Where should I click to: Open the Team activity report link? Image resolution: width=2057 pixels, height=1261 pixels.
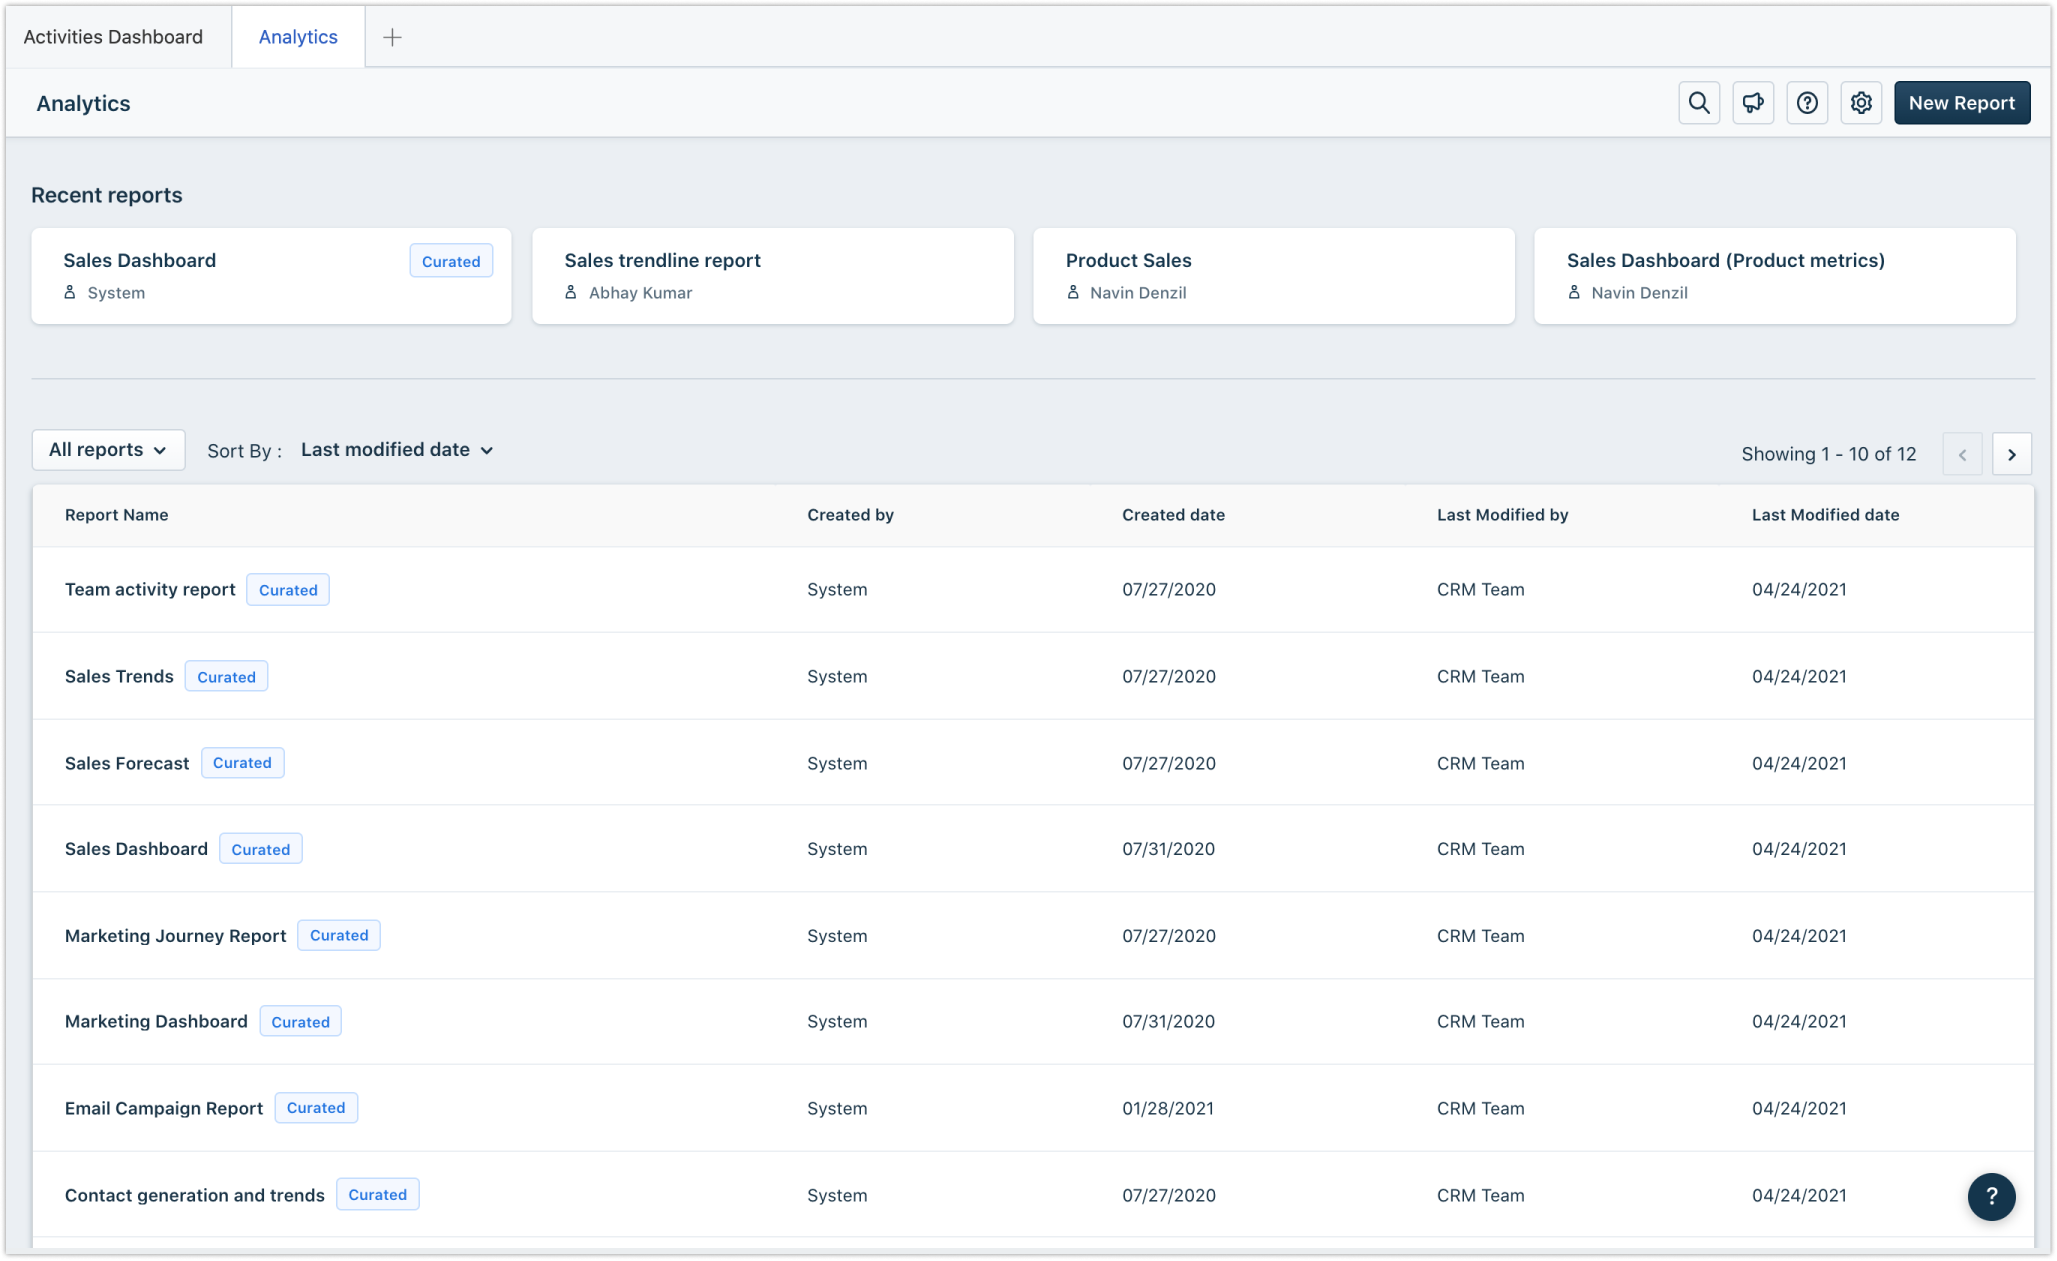point(150,590)
